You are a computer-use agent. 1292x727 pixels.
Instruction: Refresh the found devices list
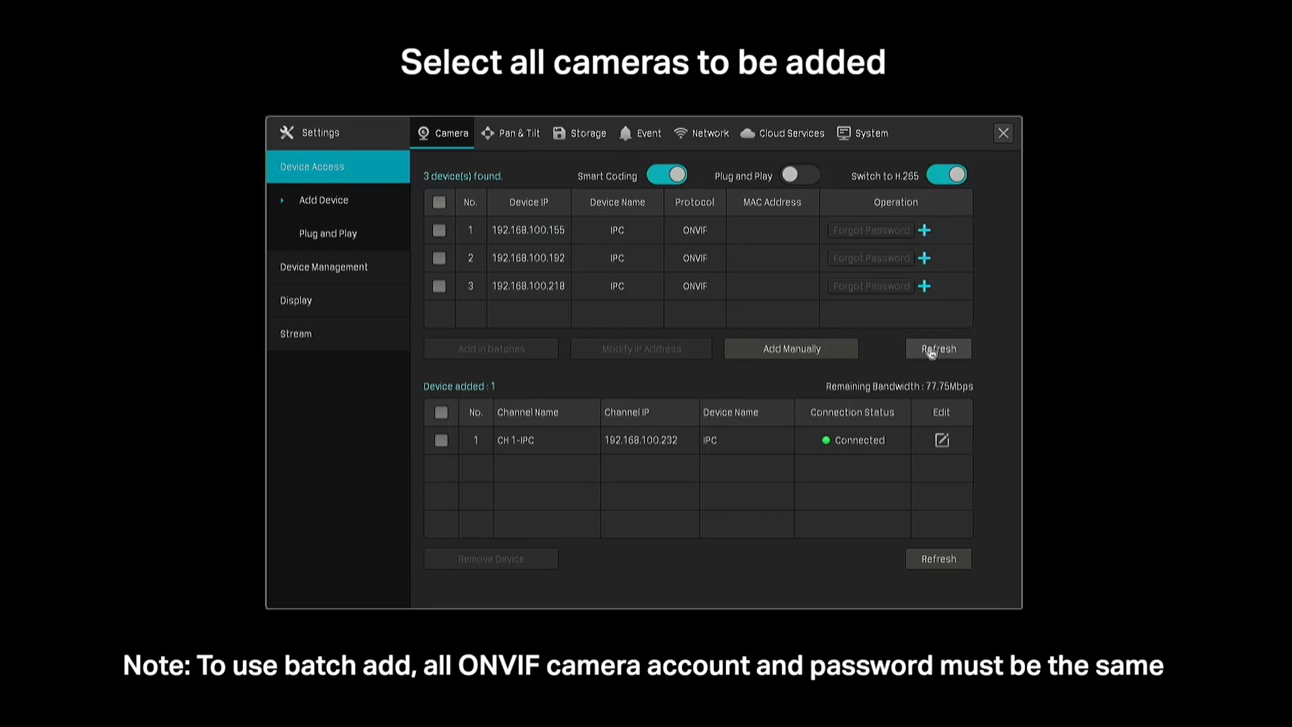point(938,349)
